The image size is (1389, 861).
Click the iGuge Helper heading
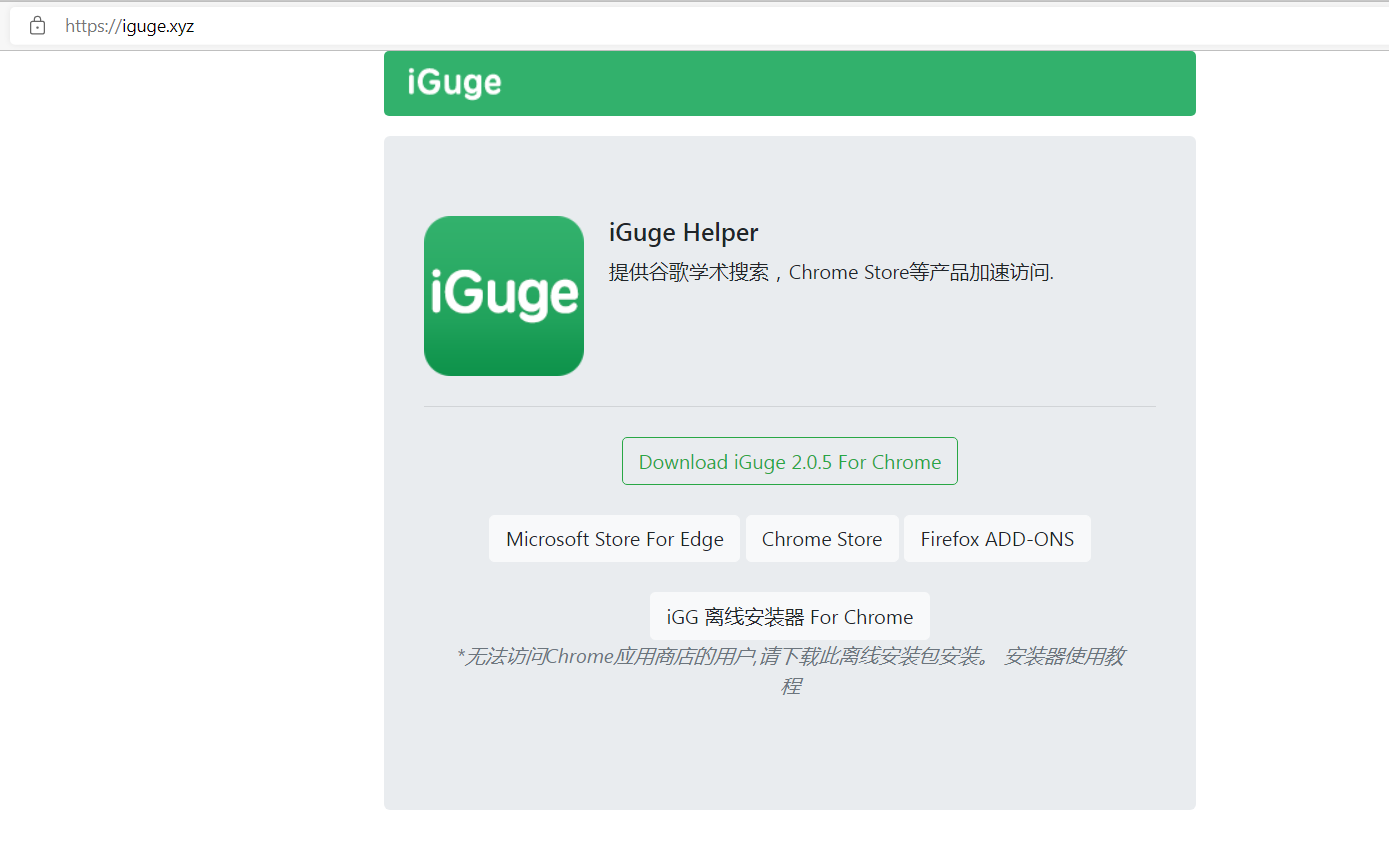tap(683, 233)
